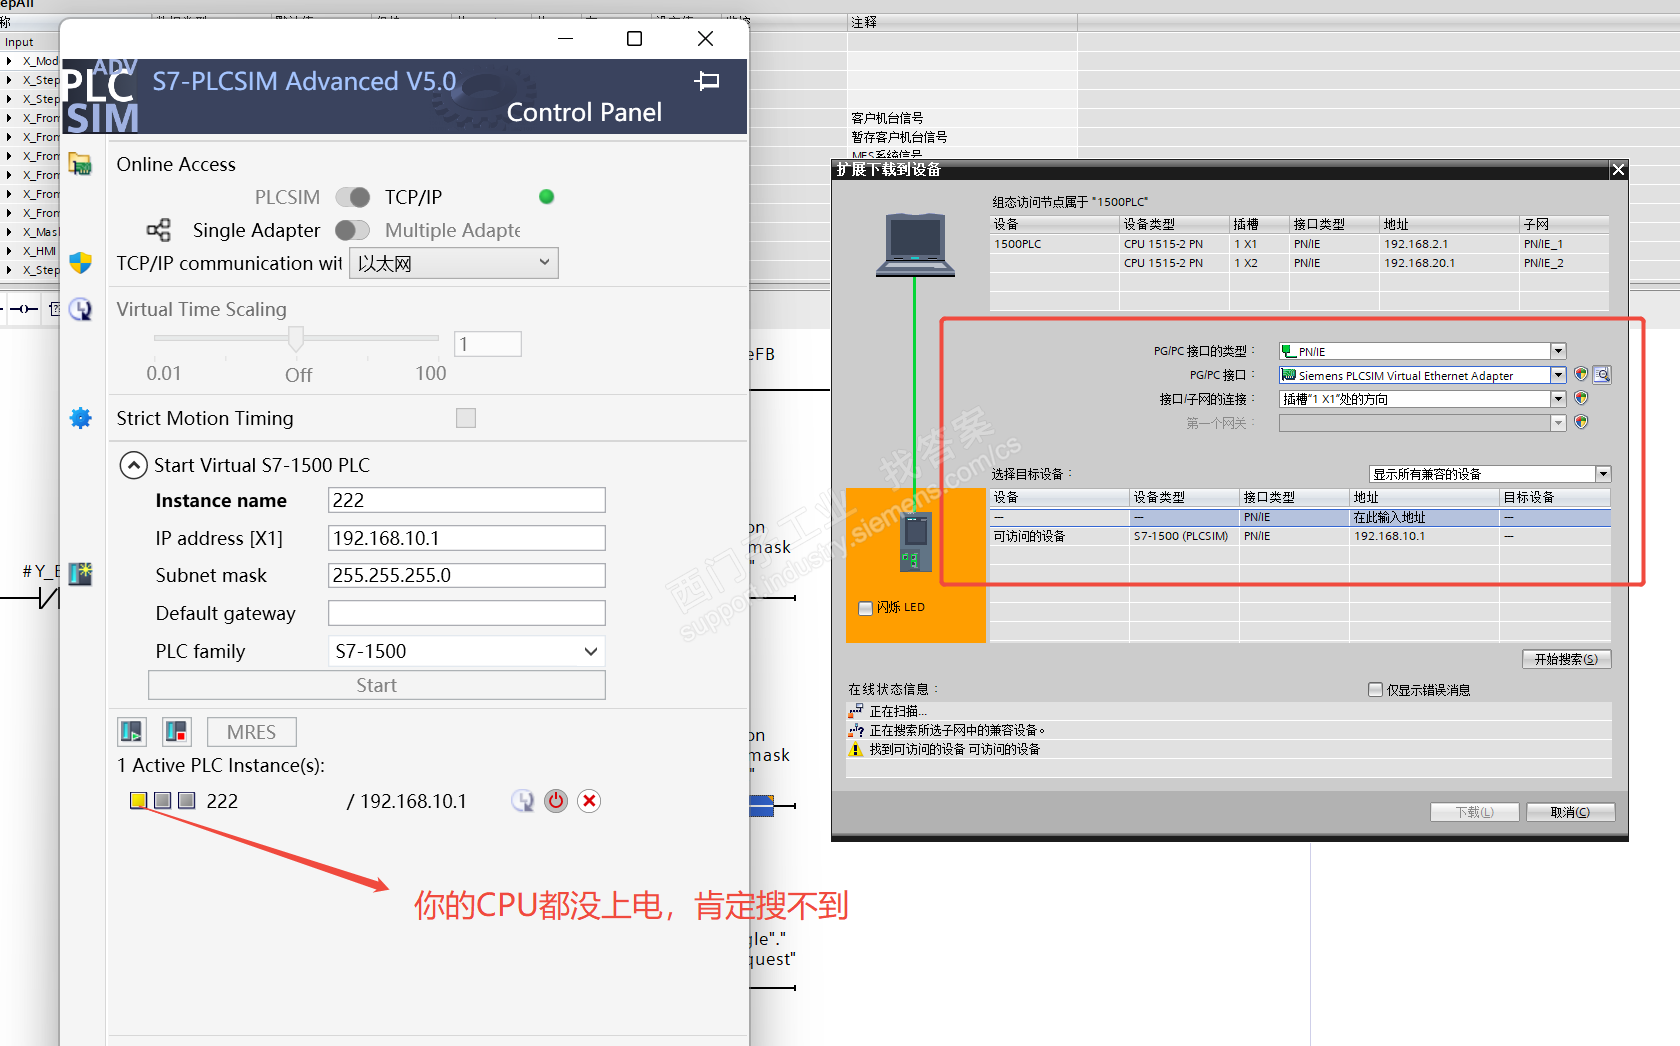Click the blue gear icon beside Strict Motion Timing

point(81,418)
